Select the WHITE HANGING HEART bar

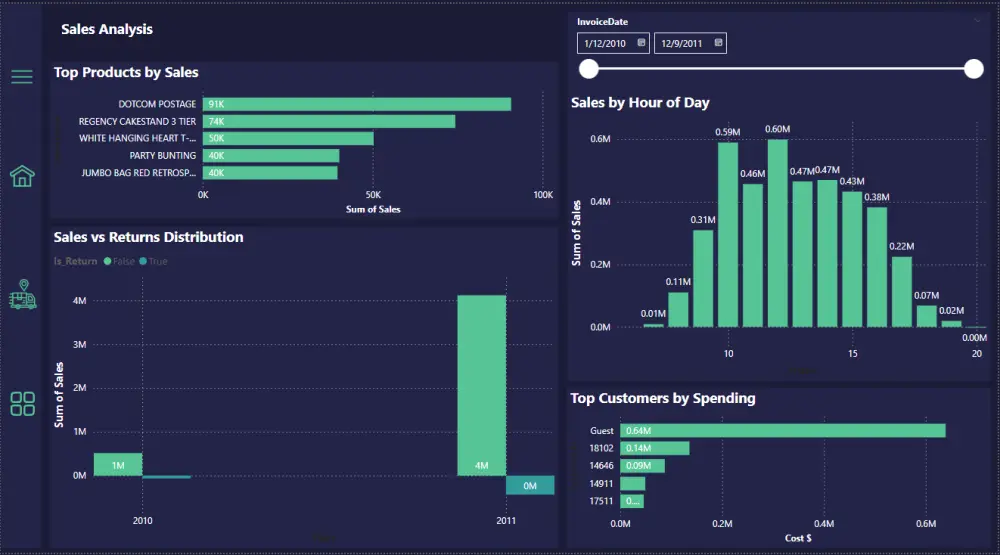(x=288, y=138)
